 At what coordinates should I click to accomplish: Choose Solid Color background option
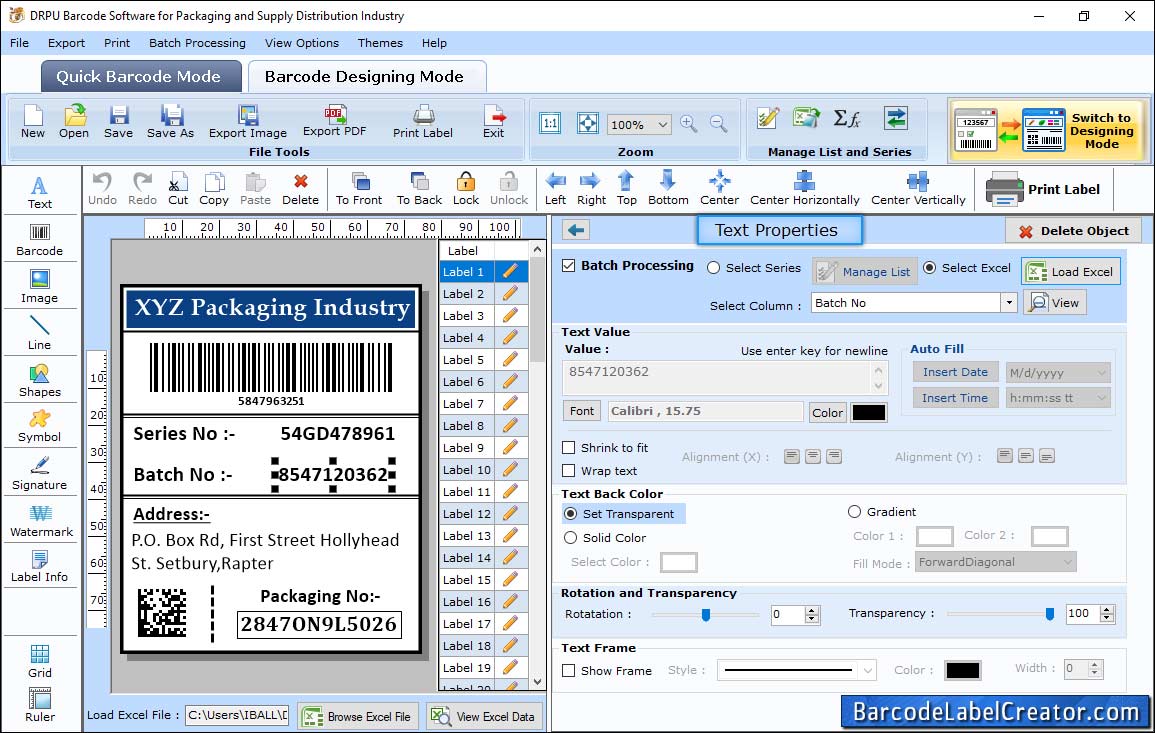(x=571, y=538)
